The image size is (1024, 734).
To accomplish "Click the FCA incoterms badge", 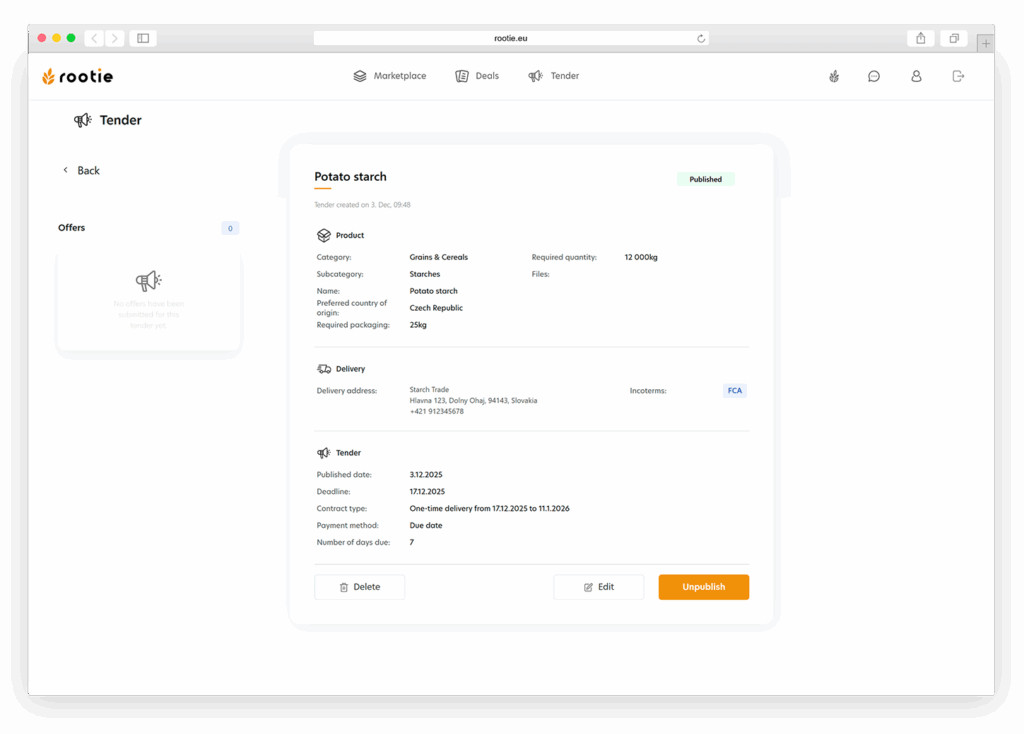I will pos(735,391).
